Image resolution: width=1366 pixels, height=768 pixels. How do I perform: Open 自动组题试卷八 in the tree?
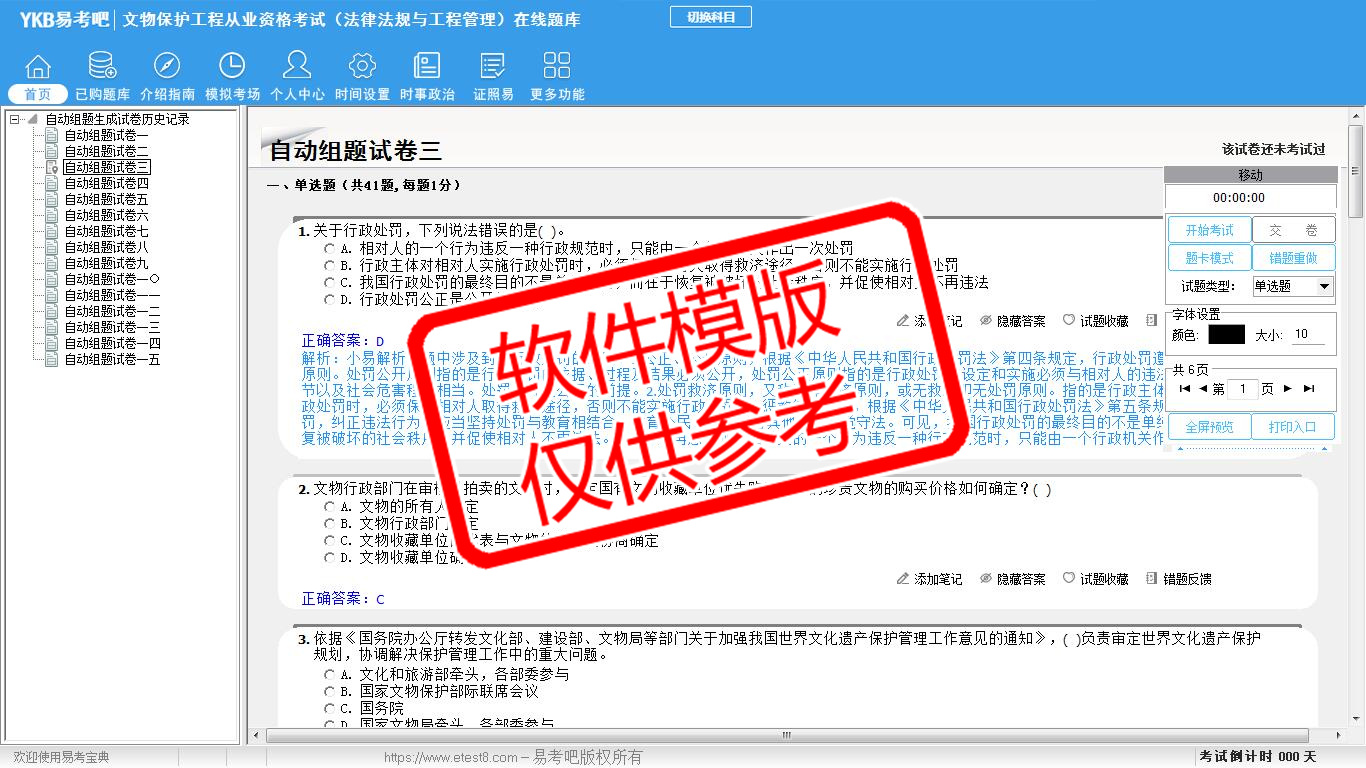pos(106,247)
